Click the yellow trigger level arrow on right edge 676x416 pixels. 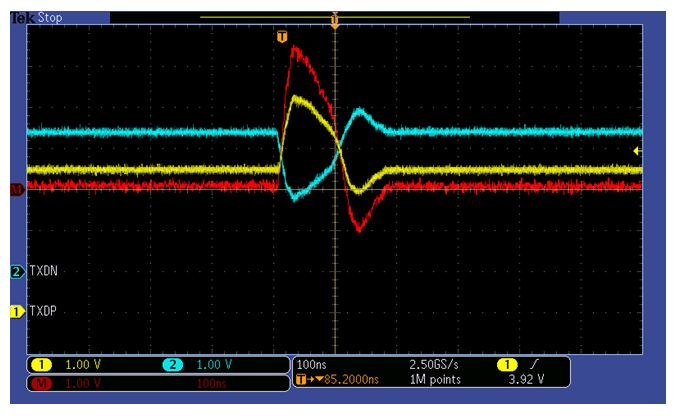pos(637,151)
